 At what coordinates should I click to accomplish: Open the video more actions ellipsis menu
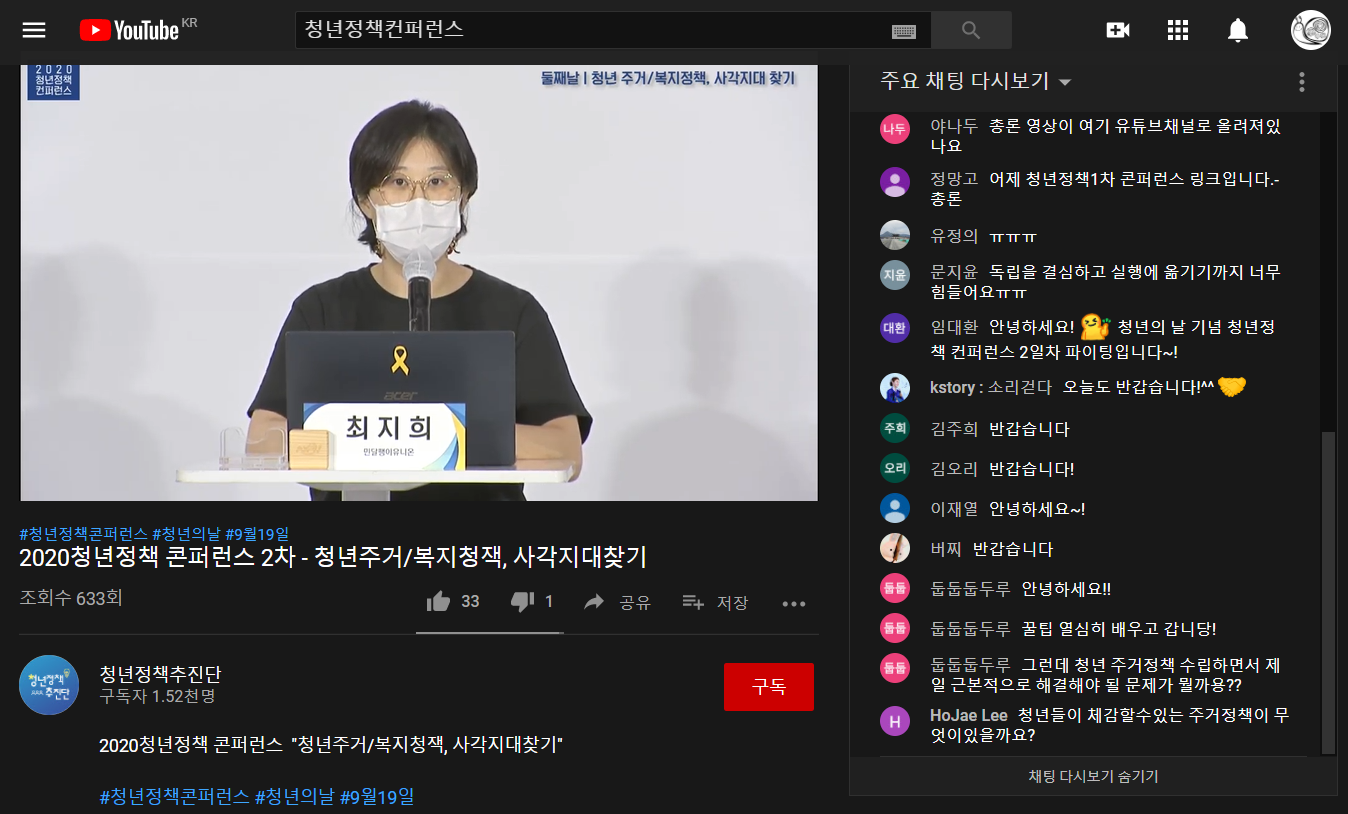tap(794, 603)
